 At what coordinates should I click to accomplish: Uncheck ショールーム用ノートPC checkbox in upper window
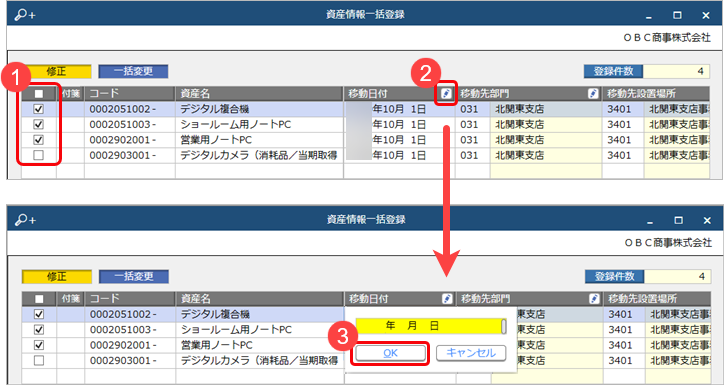[39, 125]
